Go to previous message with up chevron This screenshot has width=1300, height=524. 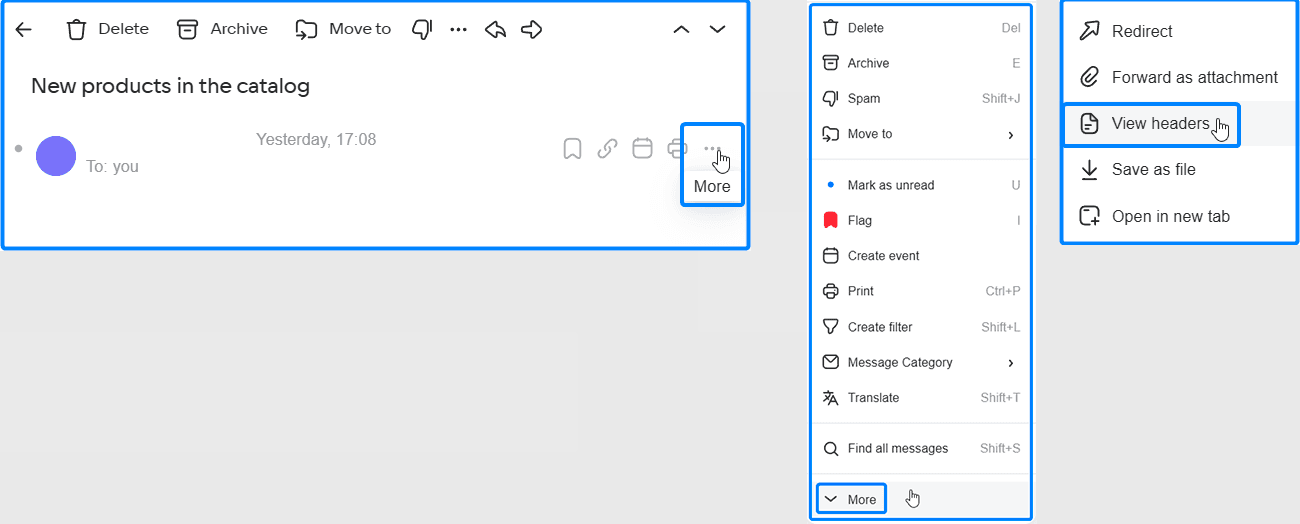pos(681,29)
